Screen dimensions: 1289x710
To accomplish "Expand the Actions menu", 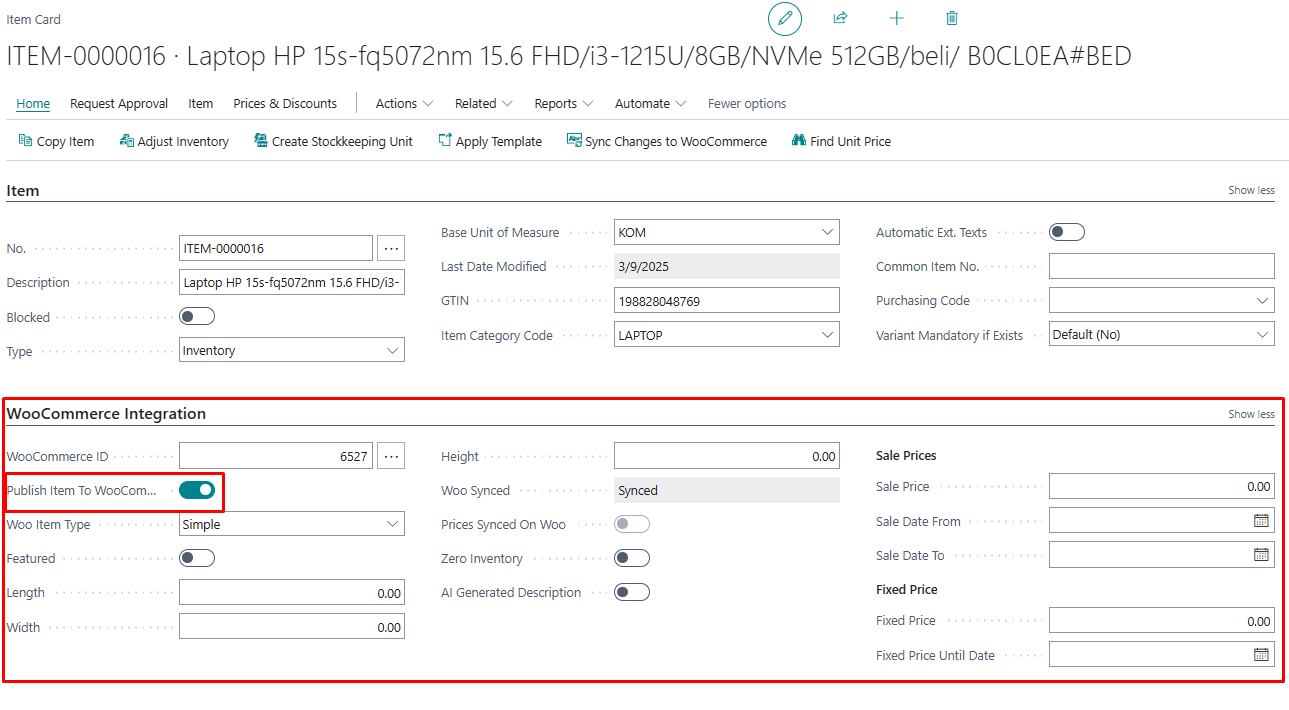I will click(x=405, y=104).
